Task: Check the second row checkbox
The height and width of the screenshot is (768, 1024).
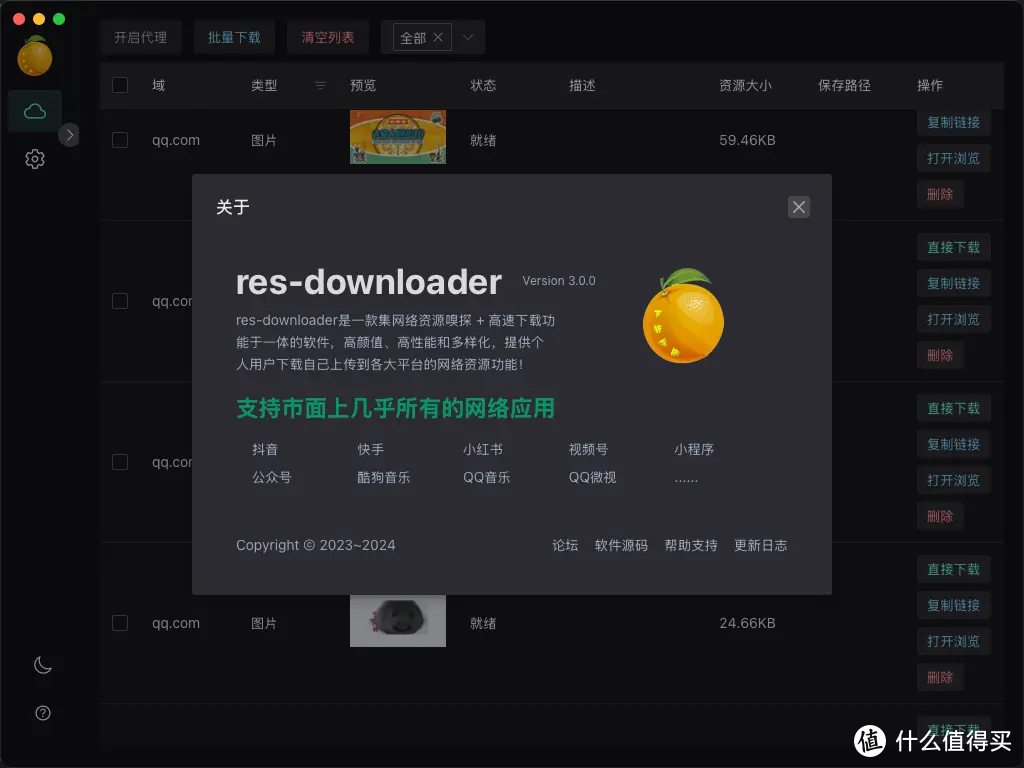Action: tap(120, 300)
